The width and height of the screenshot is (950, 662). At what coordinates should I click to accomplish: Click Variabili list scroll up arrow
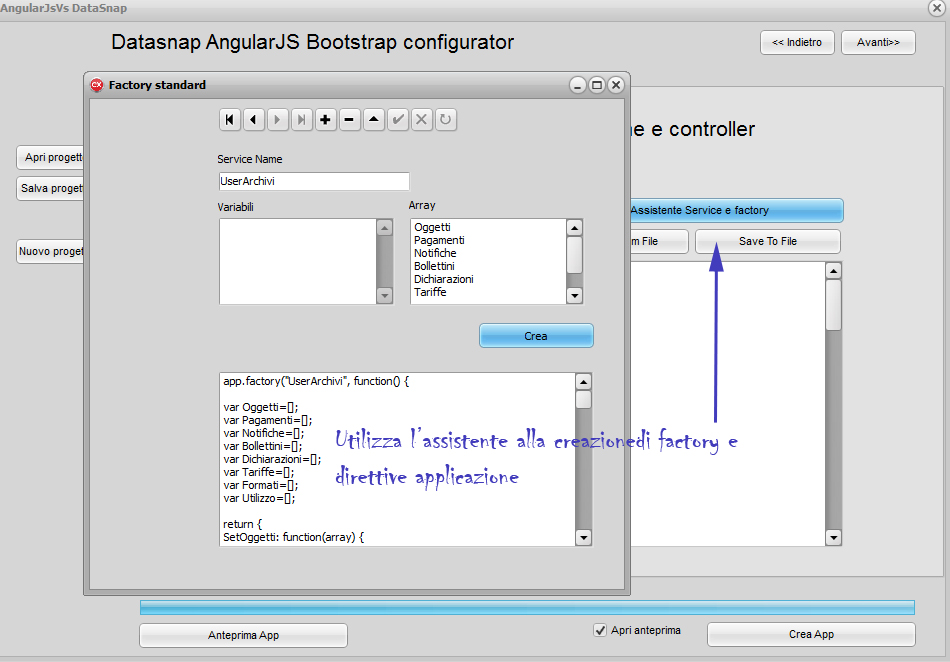pos(385,227)
